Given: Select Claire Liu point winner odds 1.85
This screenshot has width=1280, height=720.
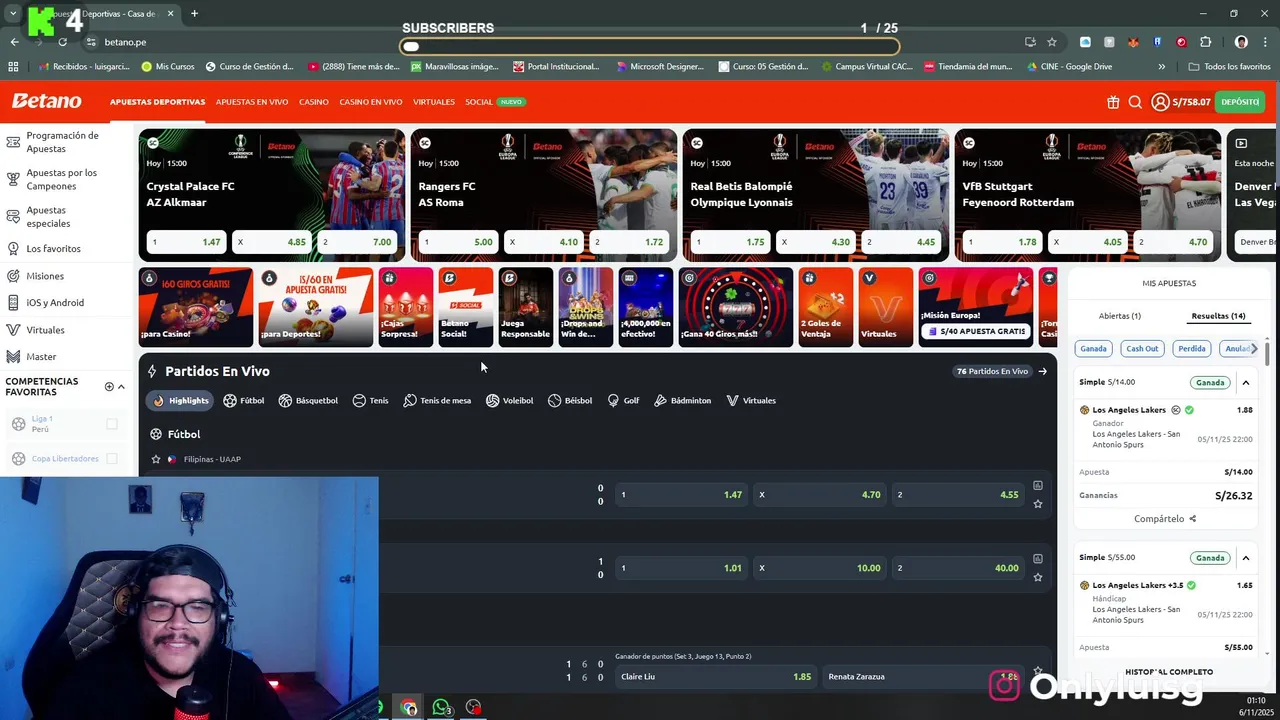Looking at the screenshot, I should (716, 677).
